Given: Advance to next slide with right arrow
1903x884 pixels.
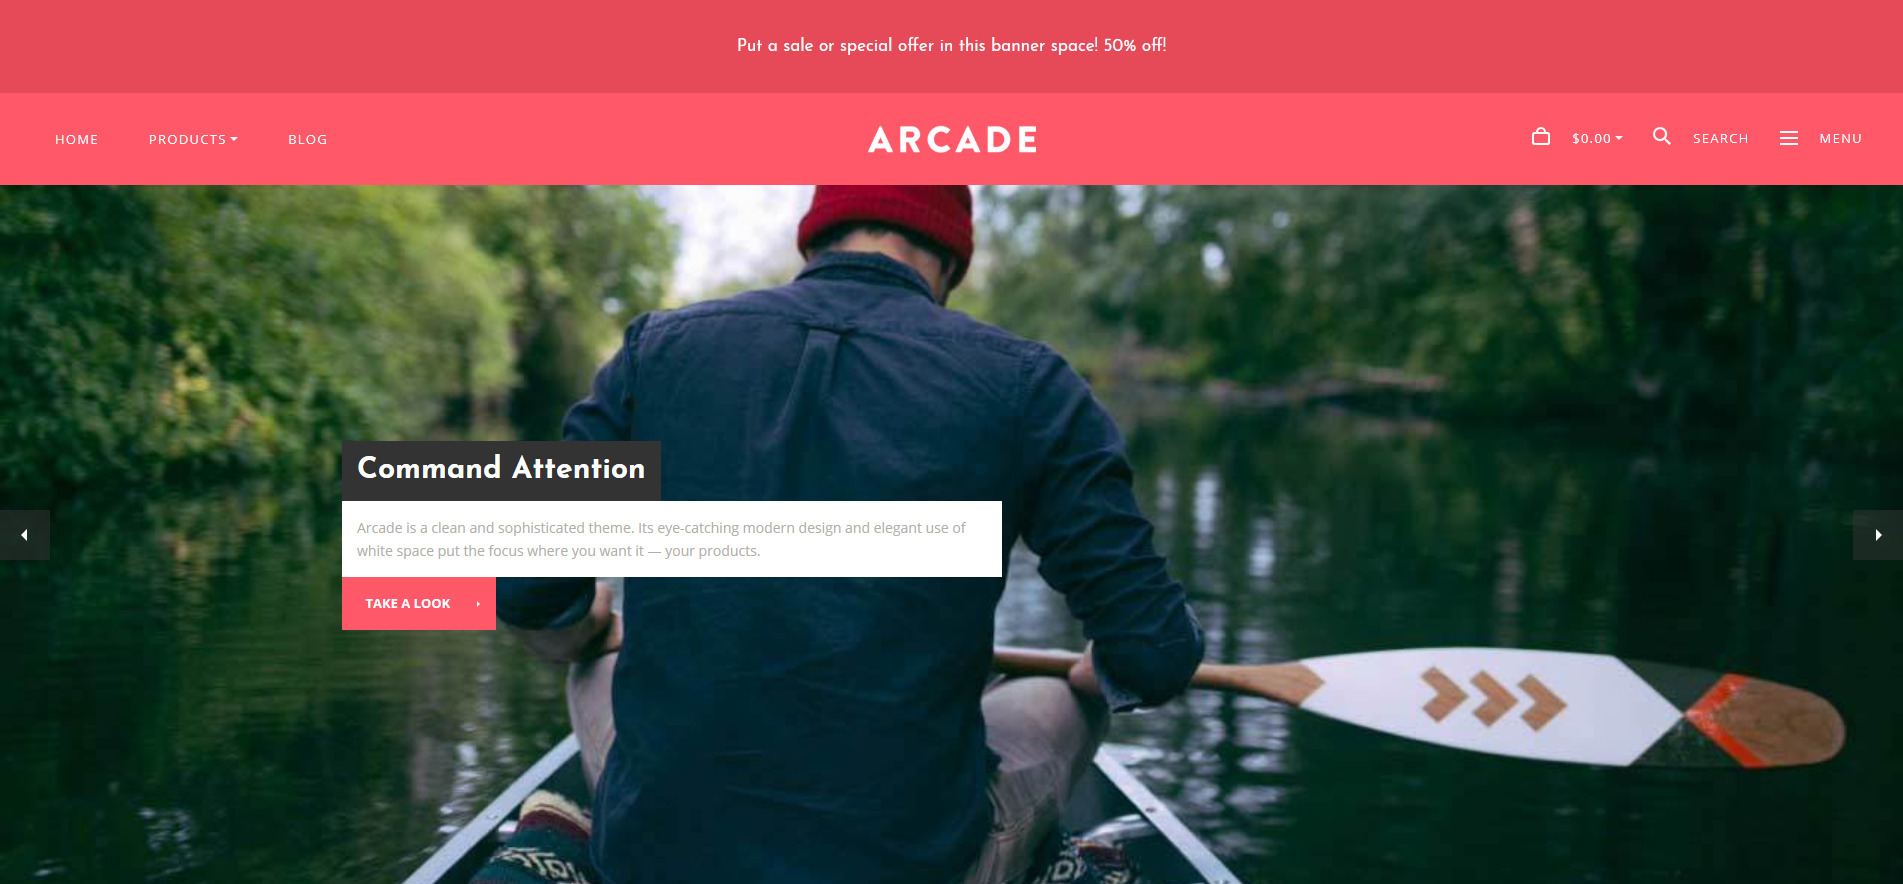Looking at the screenshot, I should tap(1878, 535).
